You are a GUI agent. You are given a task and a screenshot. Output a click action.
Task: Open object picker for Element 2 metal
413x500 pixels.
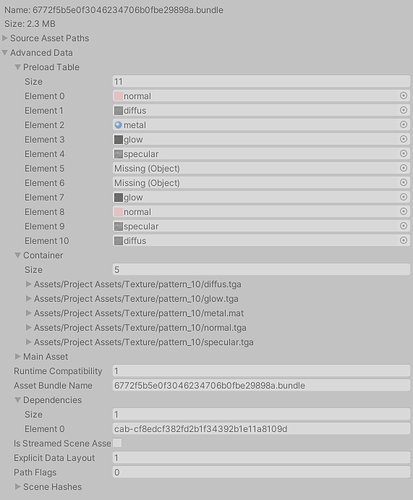403,125
